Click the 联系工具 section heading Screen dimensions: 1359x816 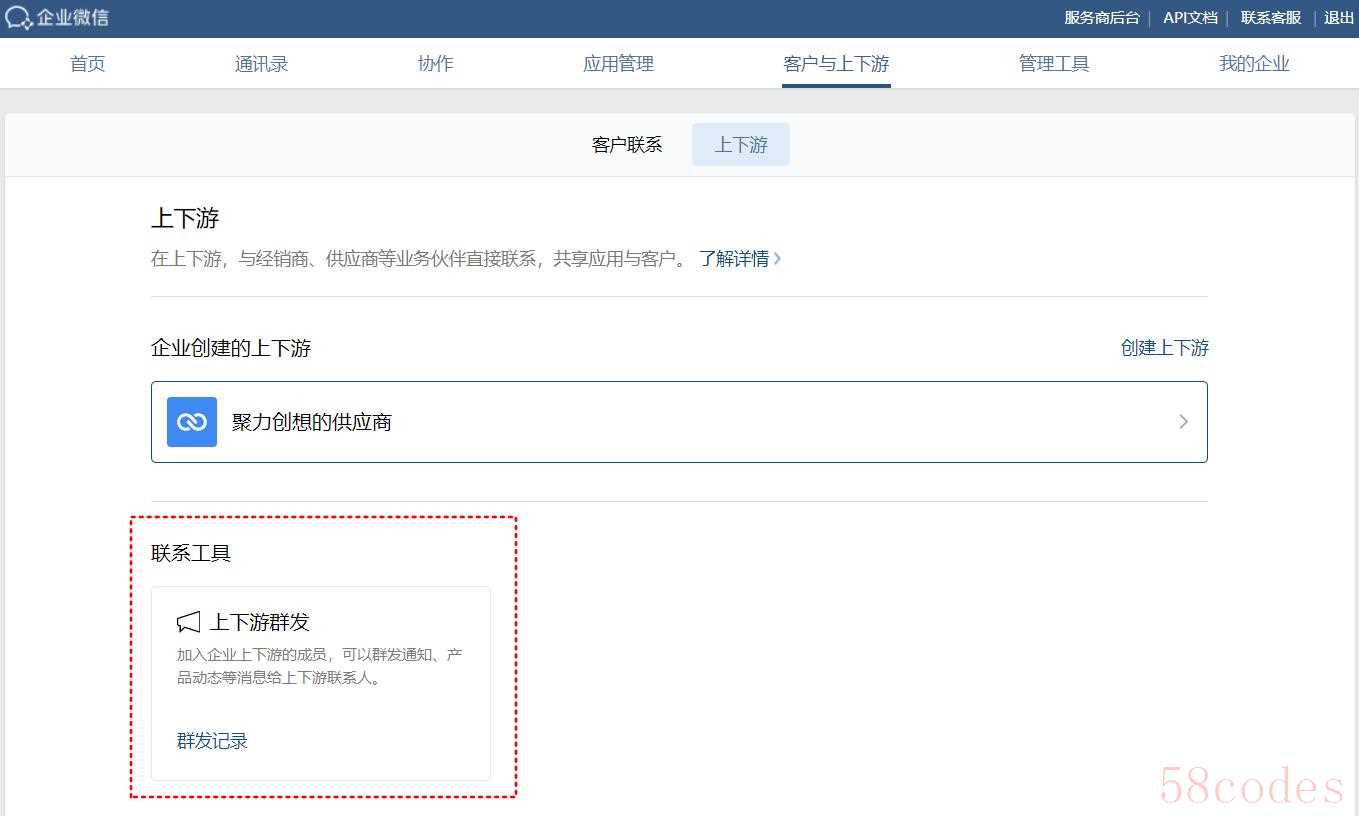tap(191, 553)
